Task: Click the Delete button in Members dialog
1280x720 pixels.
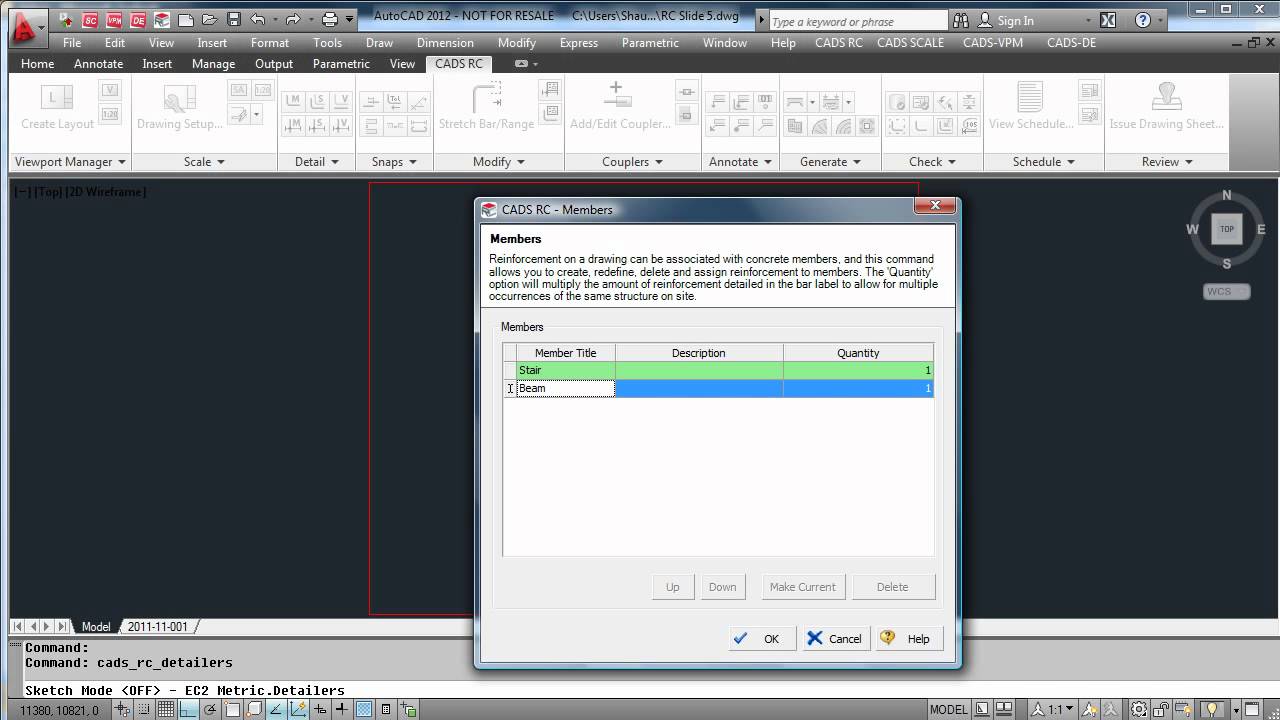Action: point(893,587)
